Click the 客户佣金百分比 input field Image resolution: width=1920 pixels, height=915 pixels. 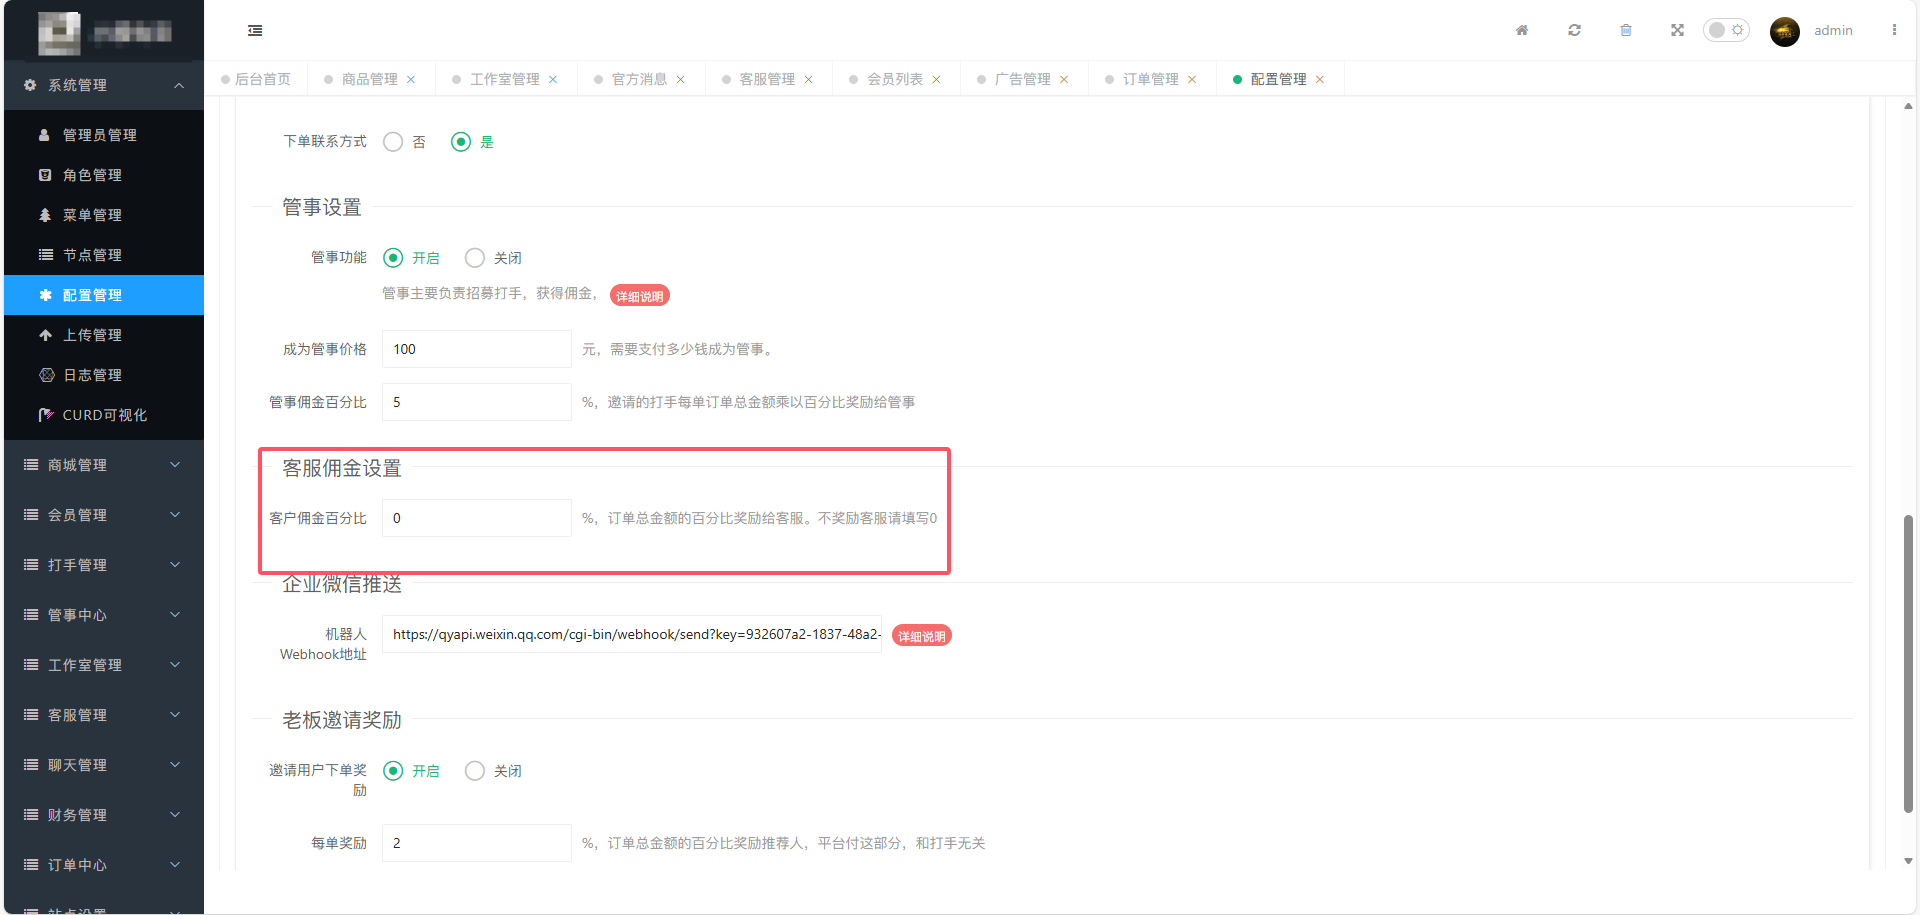pos(476,518)
